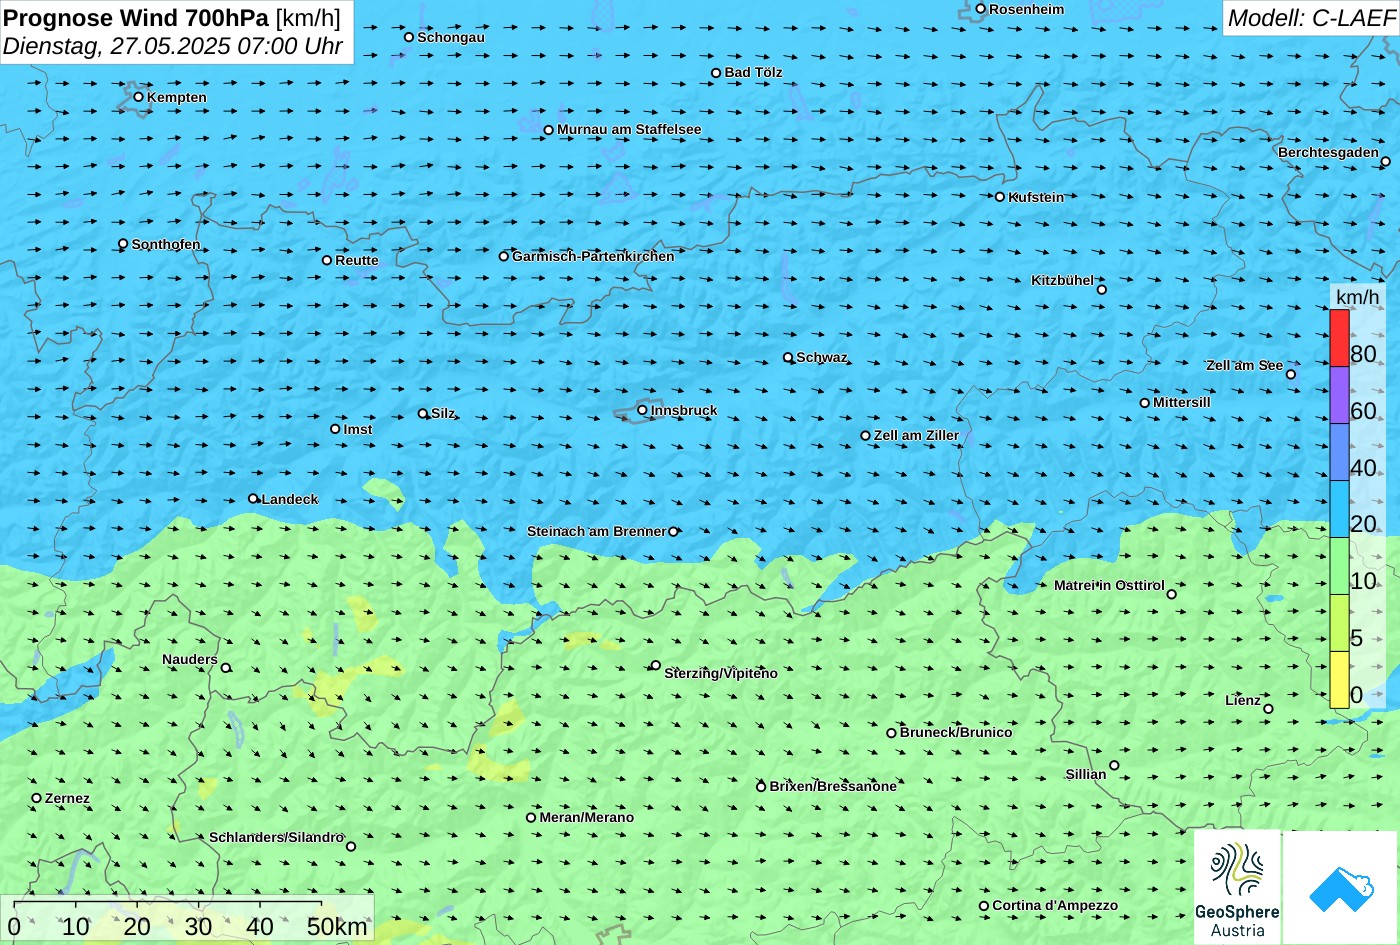
Task: Click the blue 40 km/h legend swatch
Action: (x=1339, y=452)
